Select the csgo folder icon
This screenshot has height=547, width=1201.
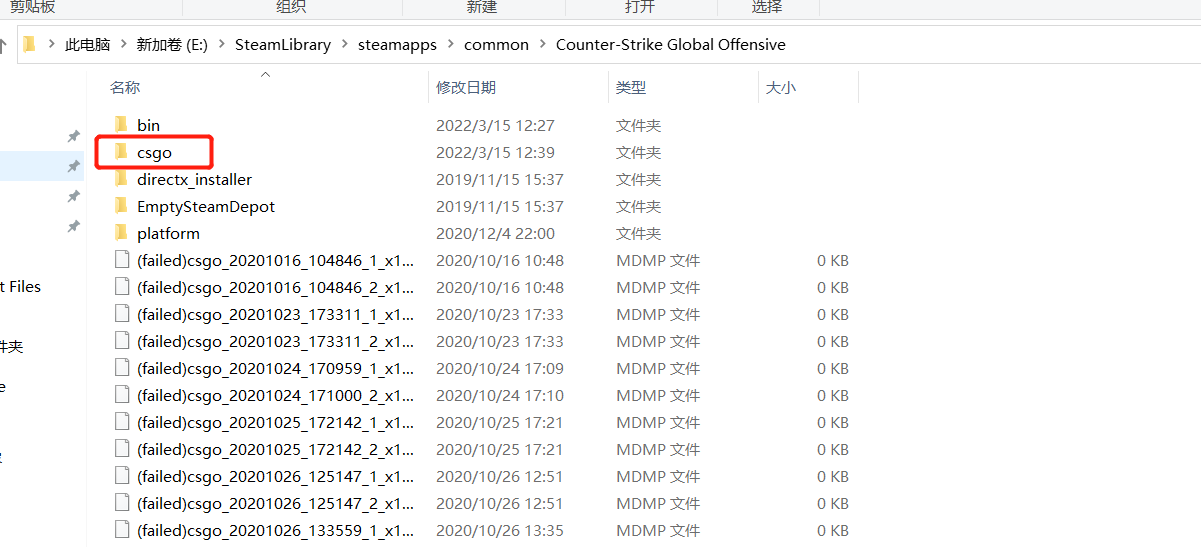coord(121,152)
